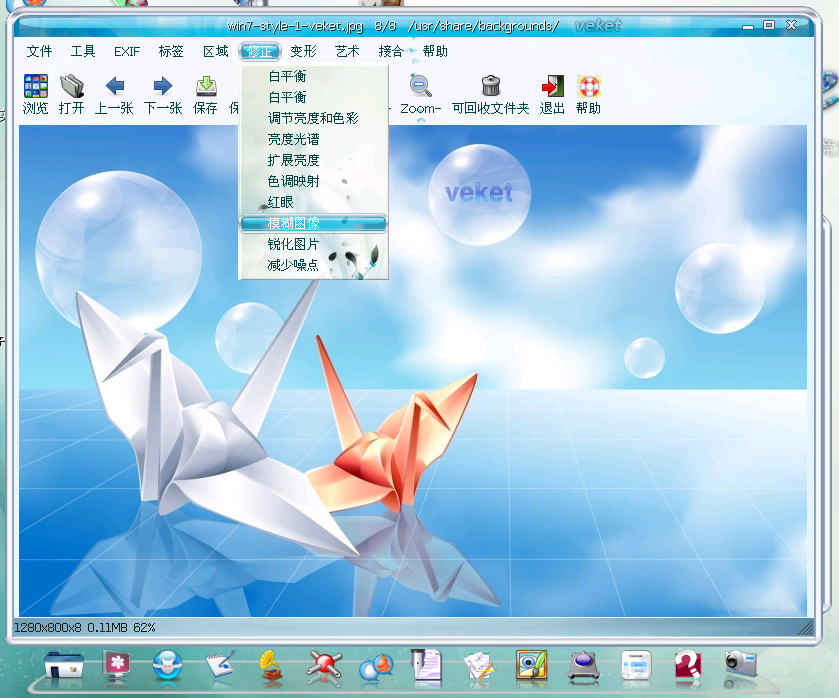This screenshot has height=698, width=839.
Task: Click title text win7-style-1-veket.jpg
Action: (x=295, y=26)
